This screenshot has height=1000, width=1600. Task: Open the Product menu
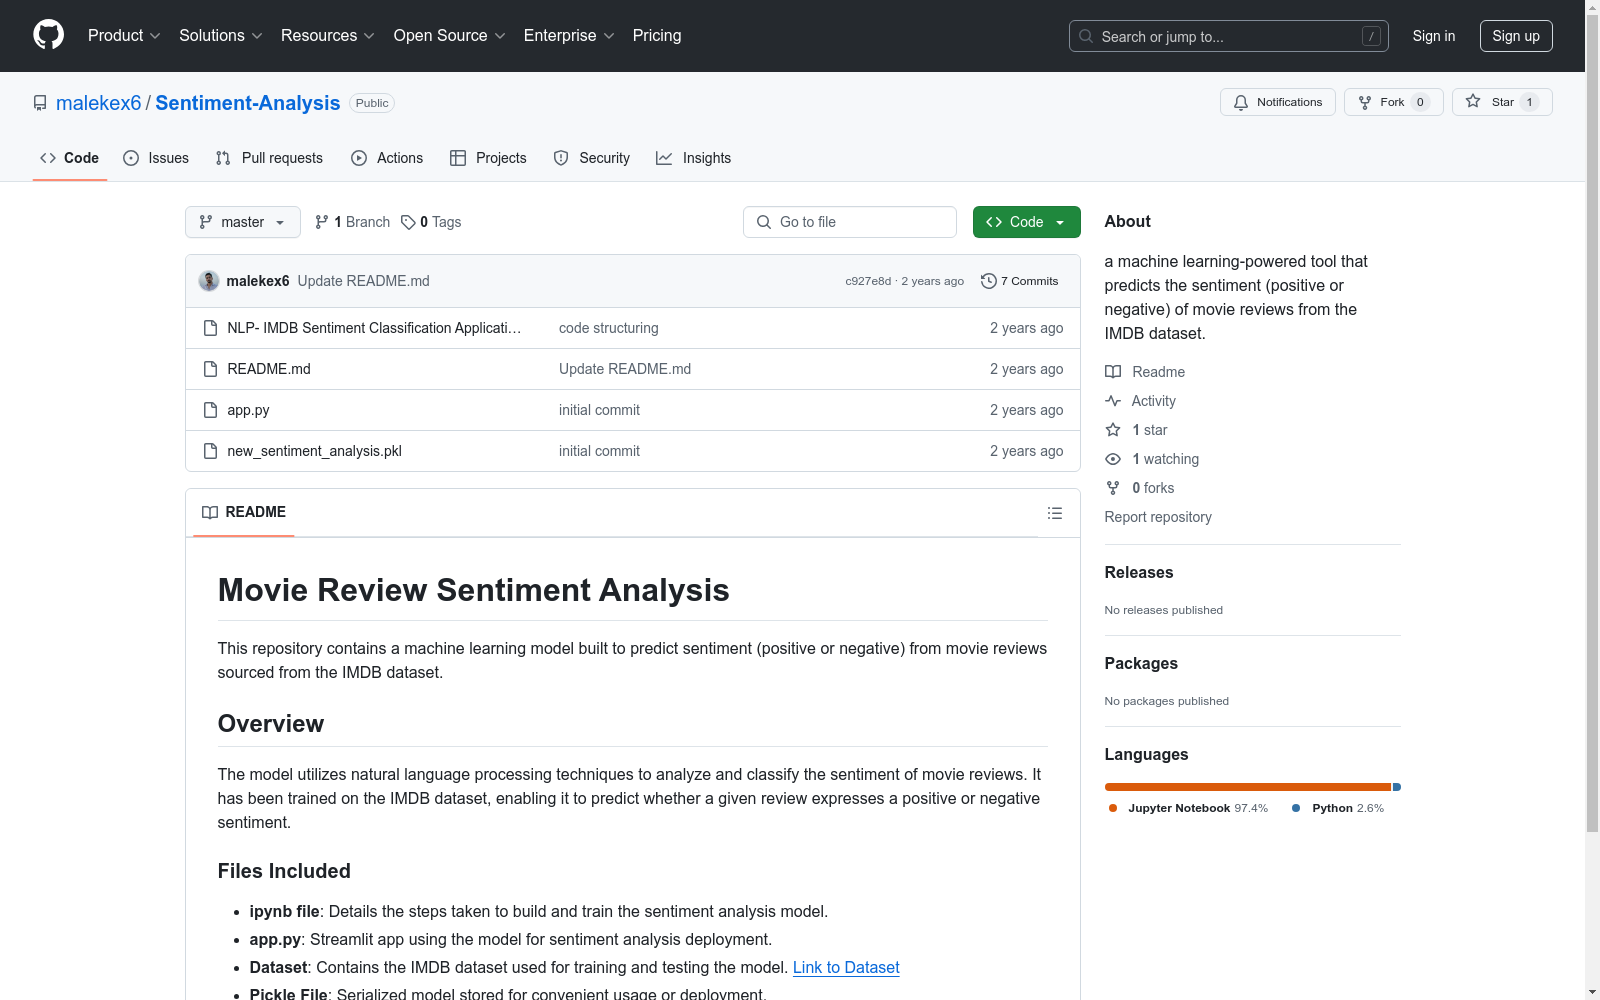tap(124, 36)
